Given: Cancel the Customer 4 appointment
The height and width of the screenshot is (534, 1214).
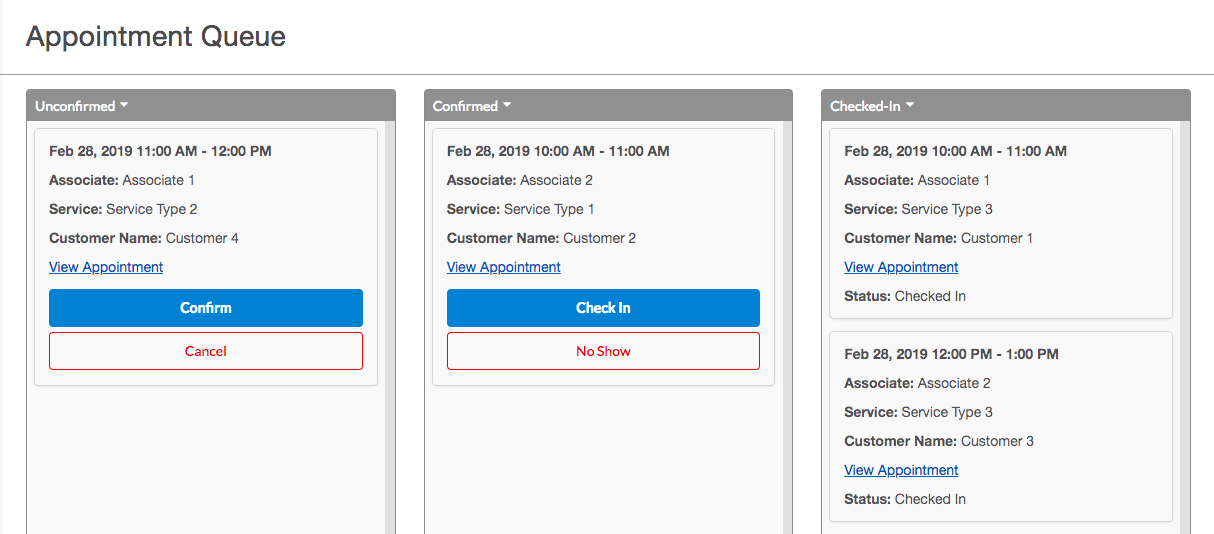Looking at the screenshot, I should point(206,351).
